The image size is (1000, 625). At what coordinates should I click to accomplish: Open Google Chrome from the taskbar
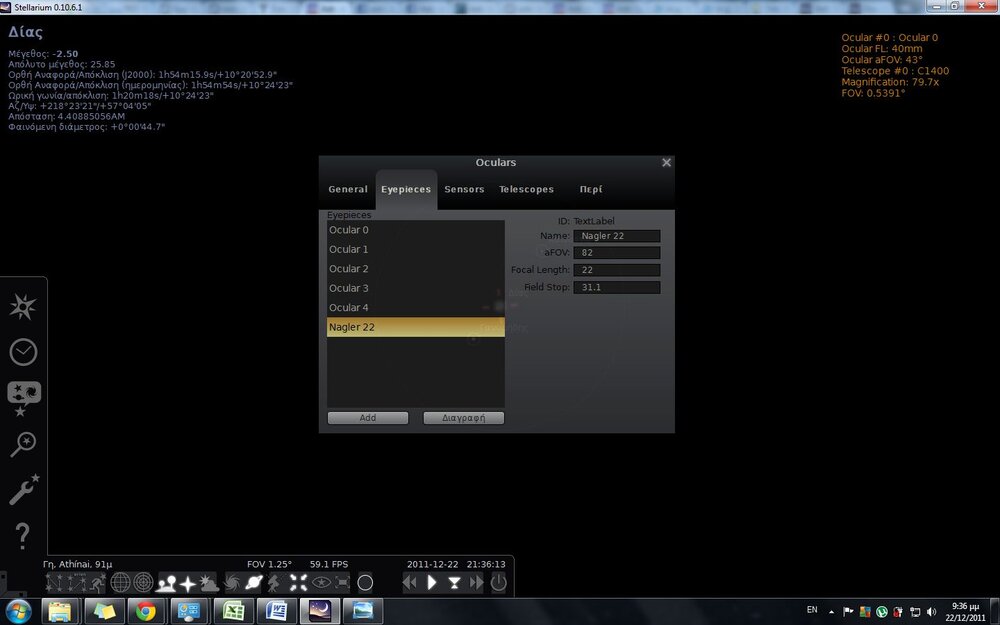click(146, 610)
